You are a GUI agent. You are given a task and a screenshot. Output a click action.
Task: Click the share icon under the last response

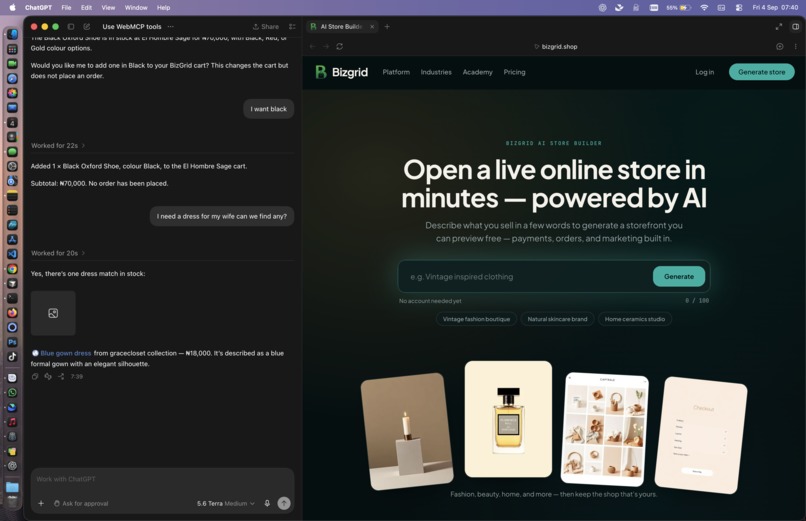point(61,376)
